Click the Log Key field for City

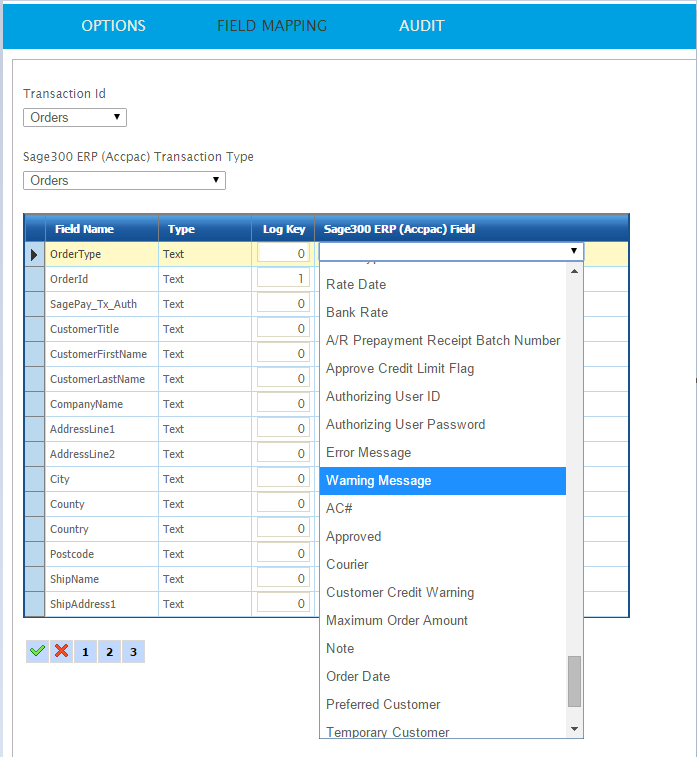click(x=282, y=479)
